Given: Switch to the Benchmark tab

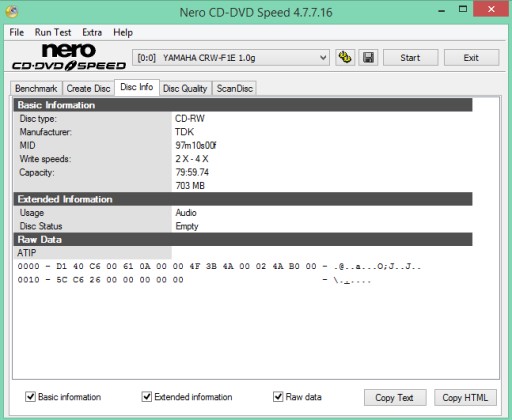Looking at the screenshot, I should pos(36,88).
